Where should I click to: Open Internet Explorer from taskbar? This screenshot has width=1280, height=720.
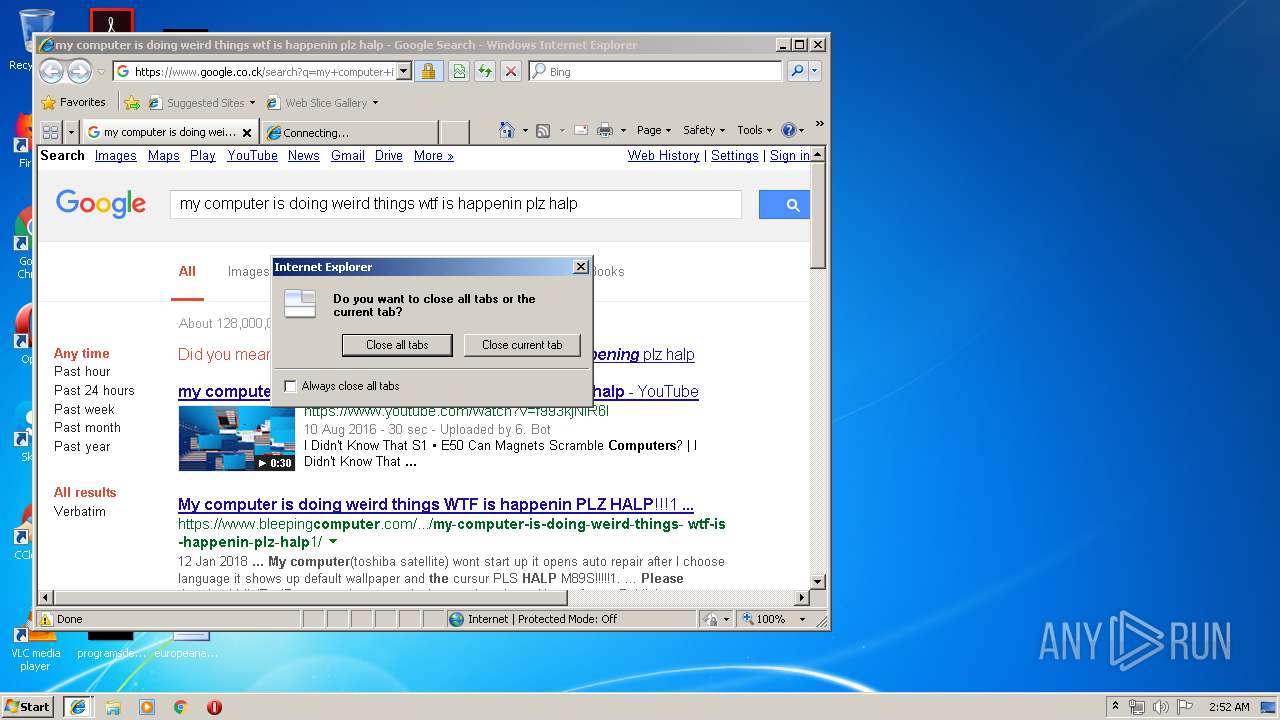pyautogui.click(x=78, y=707)
